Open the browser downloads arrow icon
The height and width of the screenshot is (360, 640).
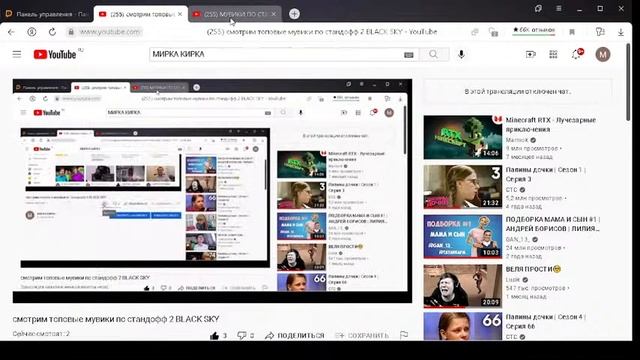pos(621,32)
